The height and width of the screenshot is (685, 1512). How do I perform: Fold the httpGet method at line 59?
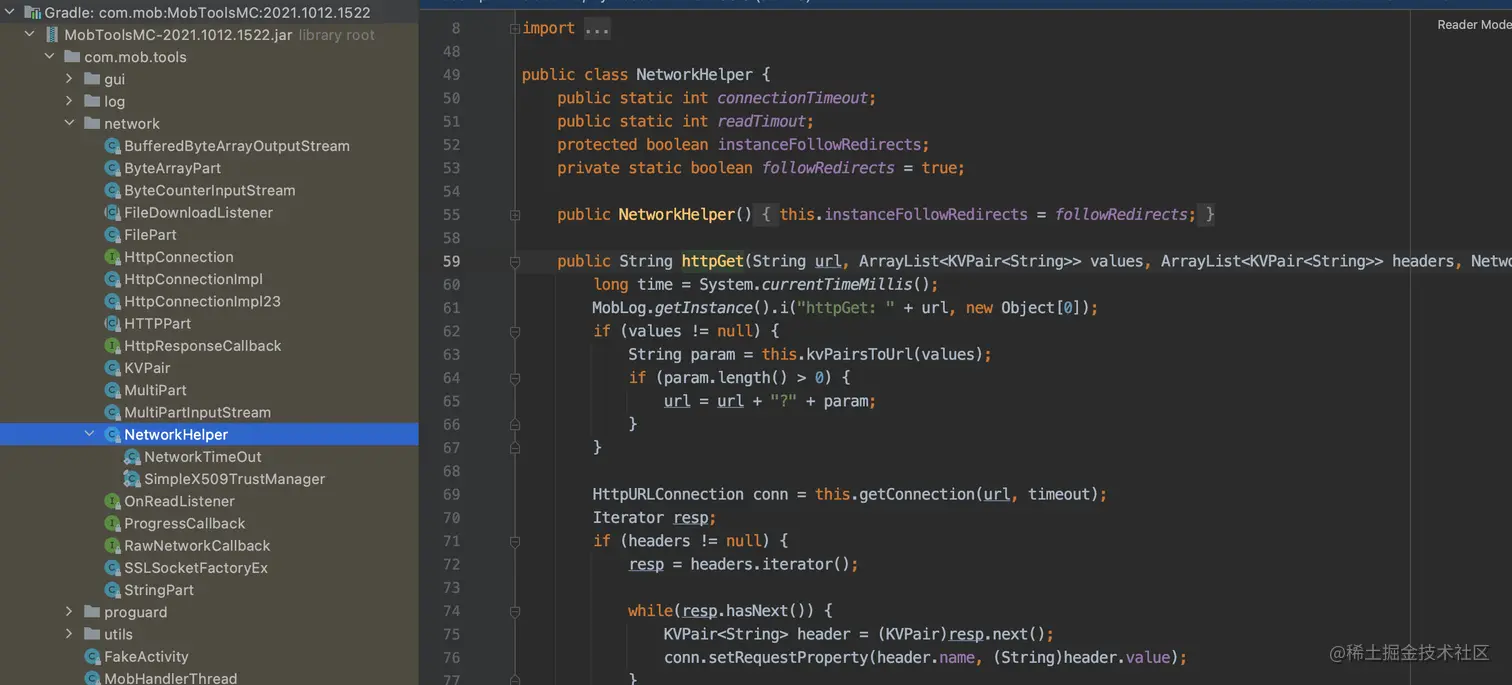click(515, 261)
